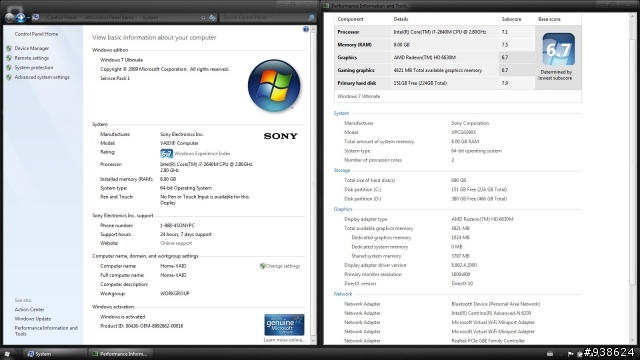Click the shield icon next to Change settings
This screenshot has width=640, height=360.
[262, 266]
